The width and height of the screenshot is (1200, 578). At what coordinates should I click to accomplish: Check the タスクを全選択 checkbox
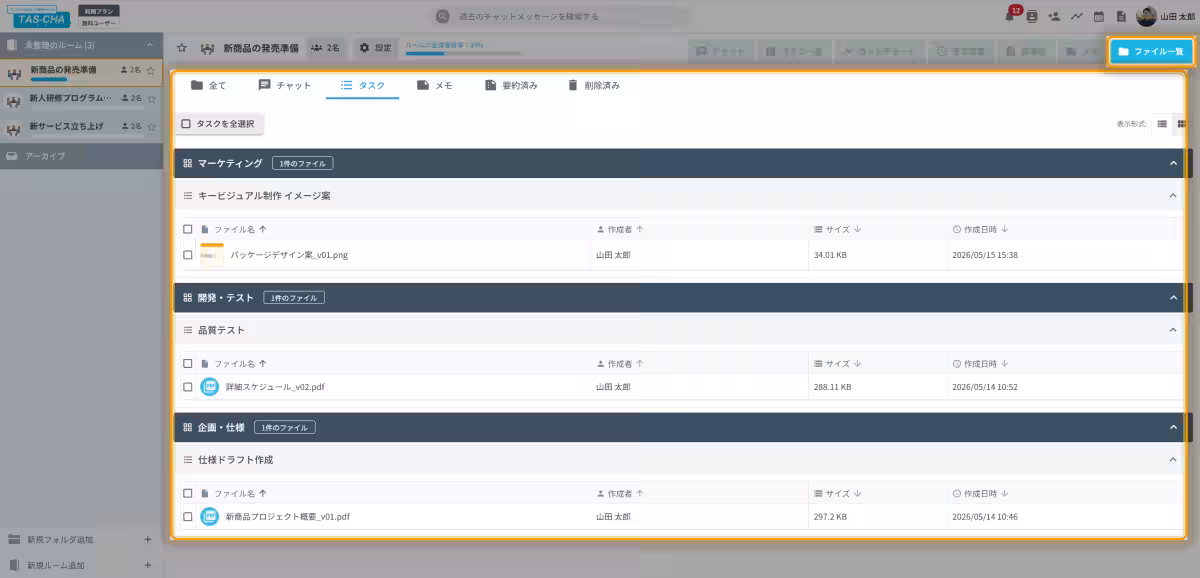click(186, 124)
